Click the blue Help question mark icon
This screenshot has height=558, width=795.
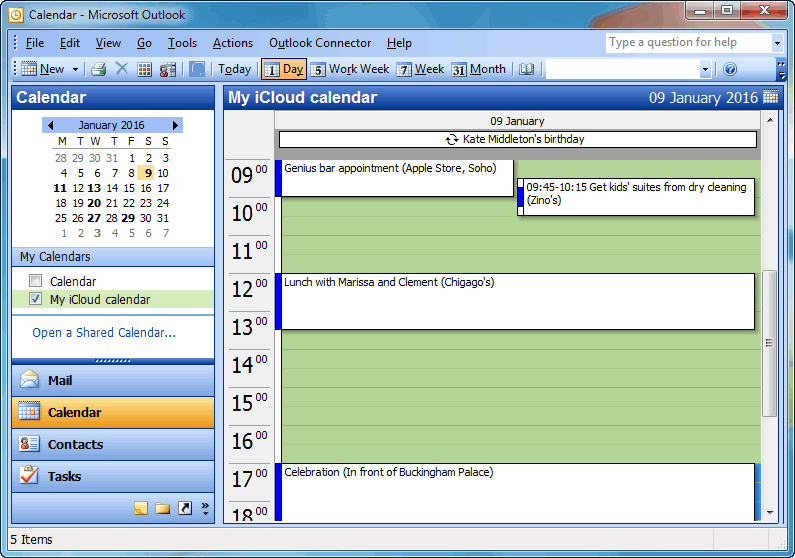[x=730, y=69]
